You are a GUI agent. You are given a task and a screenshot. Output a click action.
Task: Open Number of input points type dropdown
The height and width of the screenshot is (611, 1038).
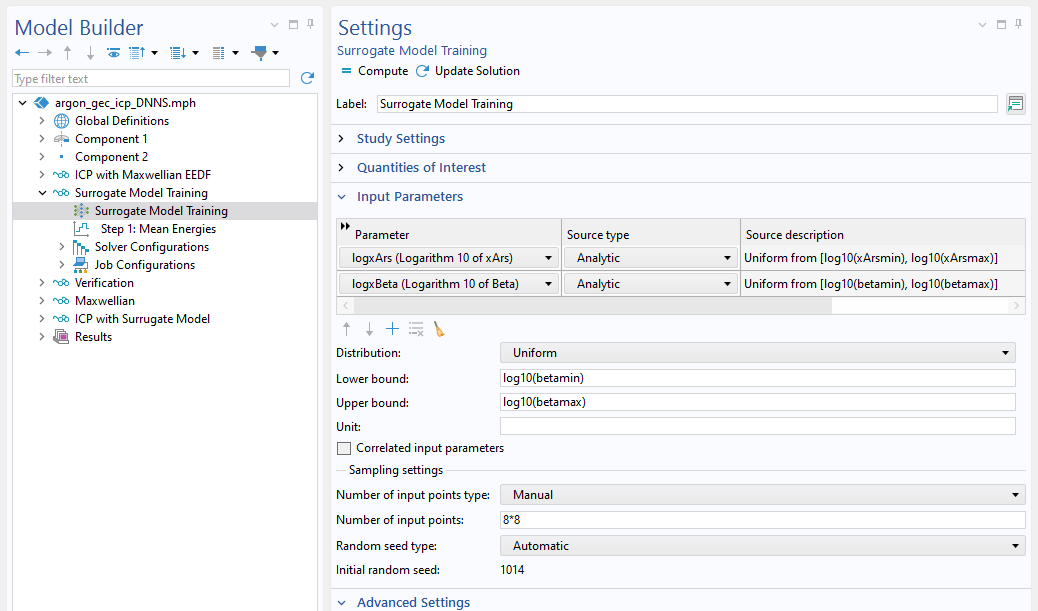(762, 494)
